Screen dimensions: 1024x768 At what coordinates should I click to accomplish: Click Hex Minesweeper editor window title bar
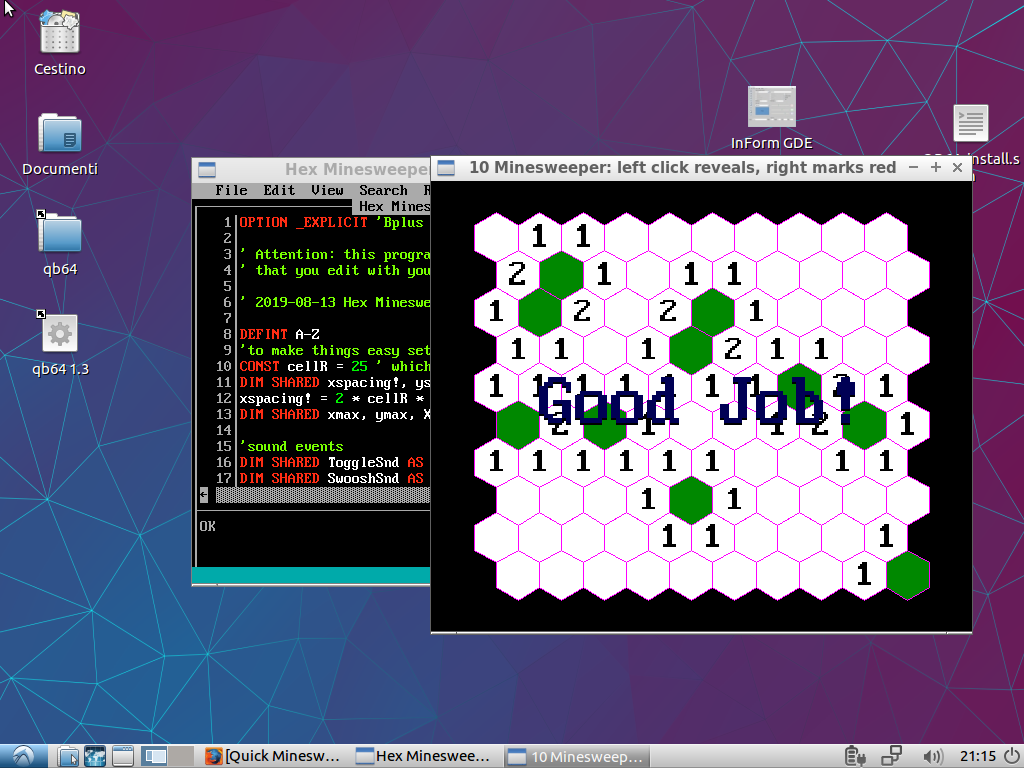(x=312, y=170)
